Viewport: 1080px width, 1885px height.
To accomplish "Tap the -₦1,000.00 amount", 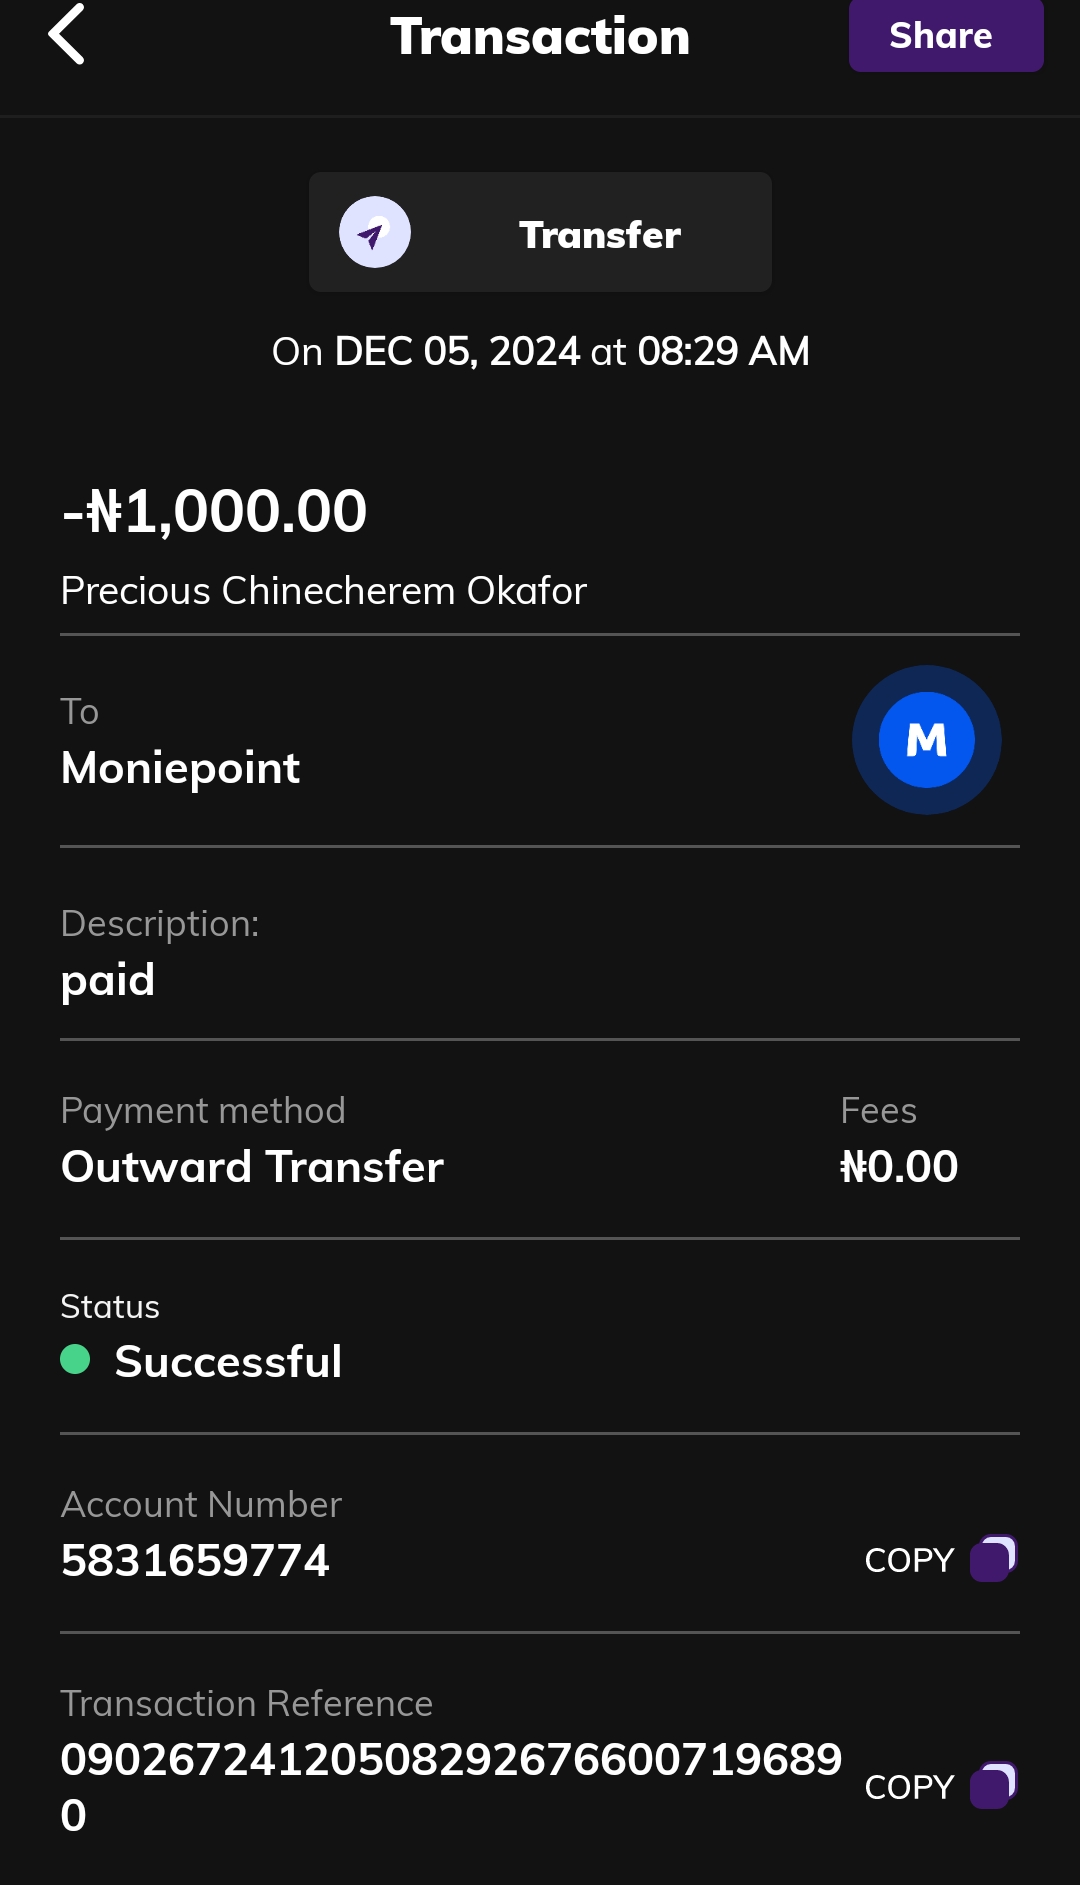I will 214,511.
